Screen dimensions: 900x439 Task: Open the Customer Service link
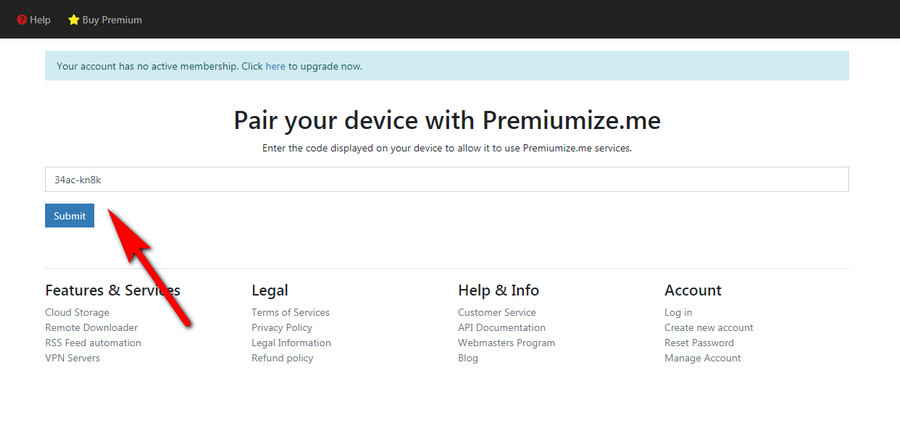point(496,312)
